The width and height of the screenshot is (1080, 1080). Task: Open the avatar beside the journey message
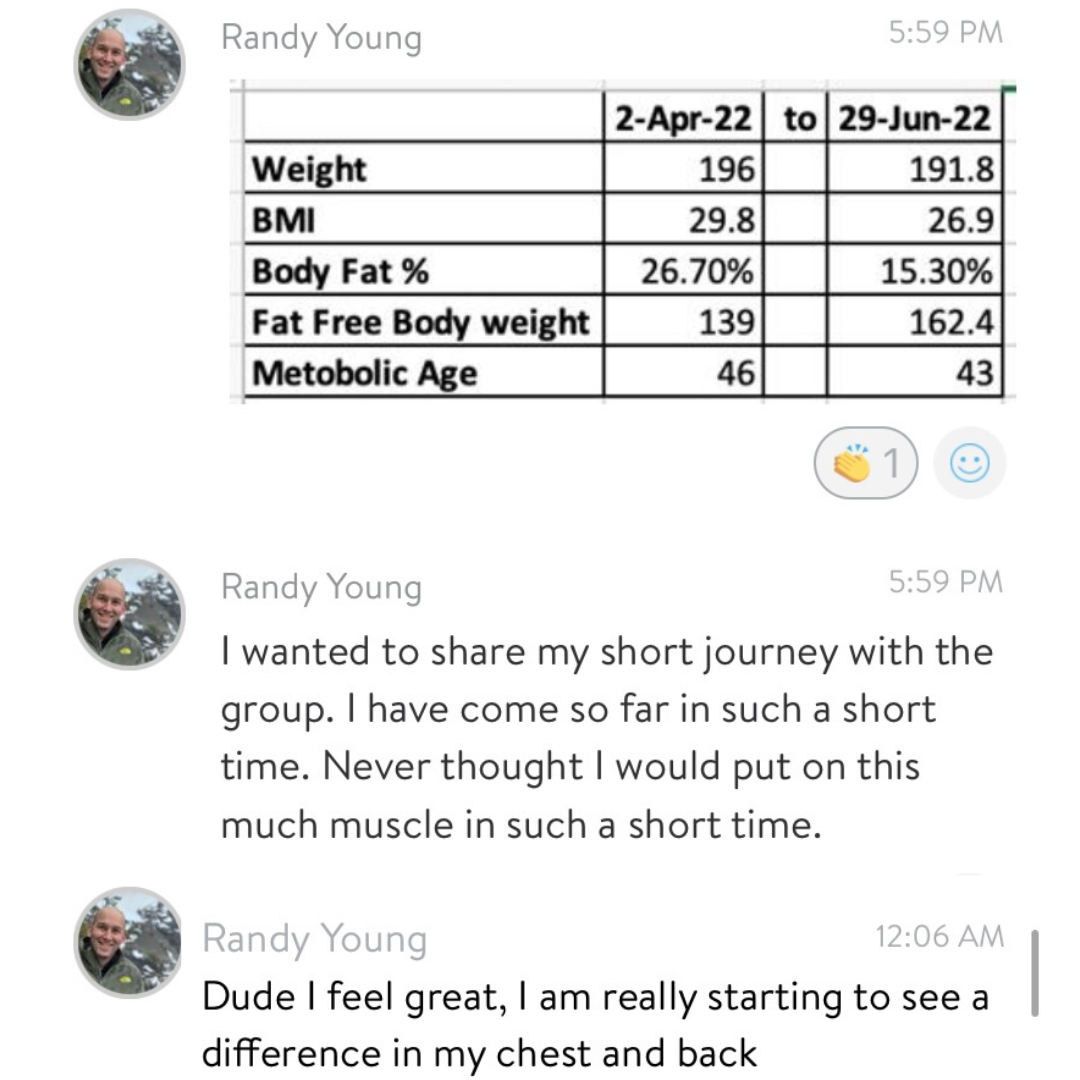[129, 614]
